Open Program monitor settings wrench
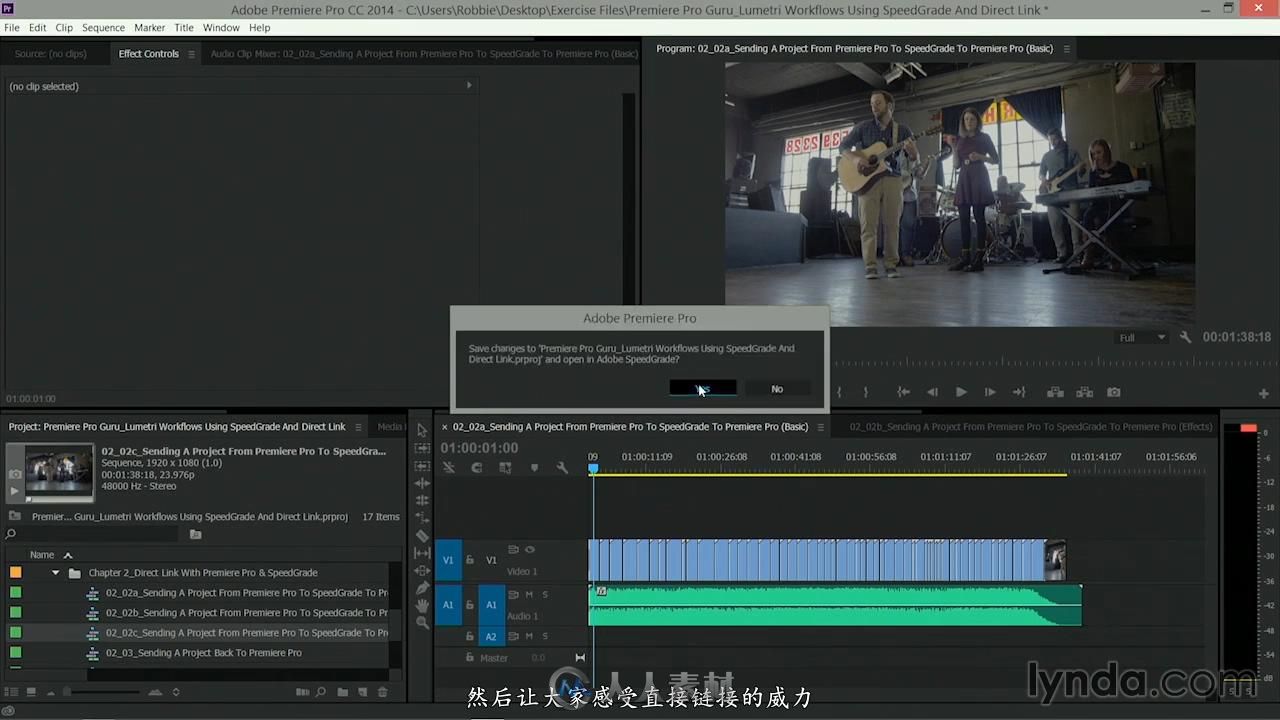This screenshot has width=1280, height=720. (x=1186, y=337)
